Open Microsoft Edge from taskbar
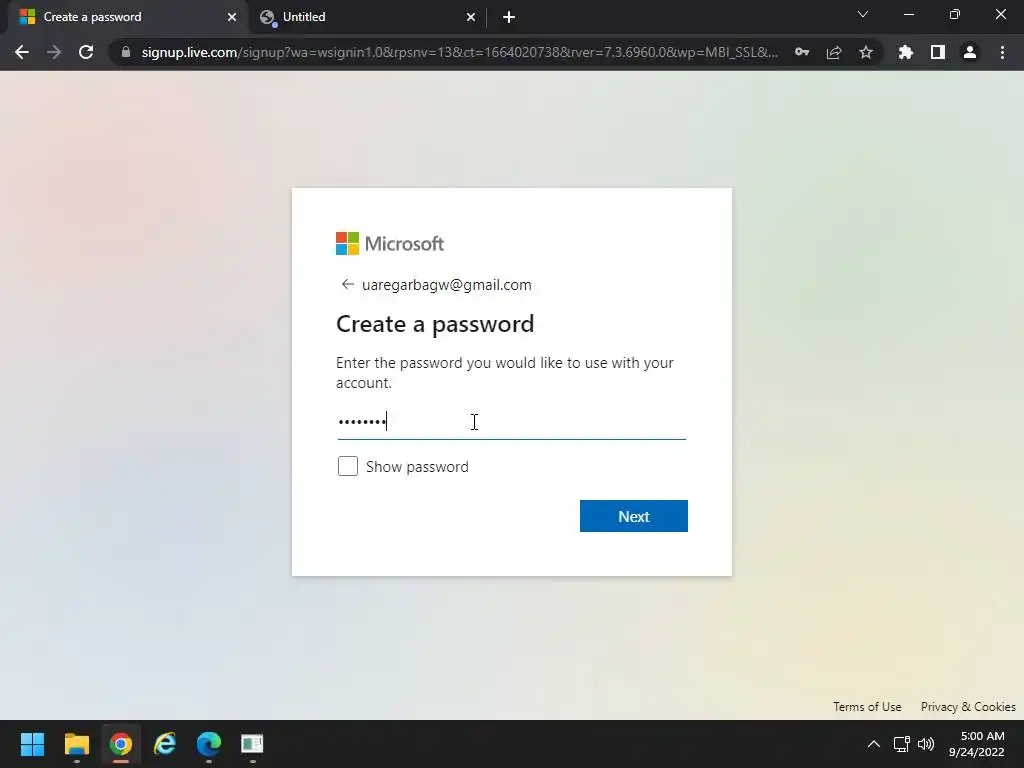This screenshot has width=1024, height=768. pos(208,744)
